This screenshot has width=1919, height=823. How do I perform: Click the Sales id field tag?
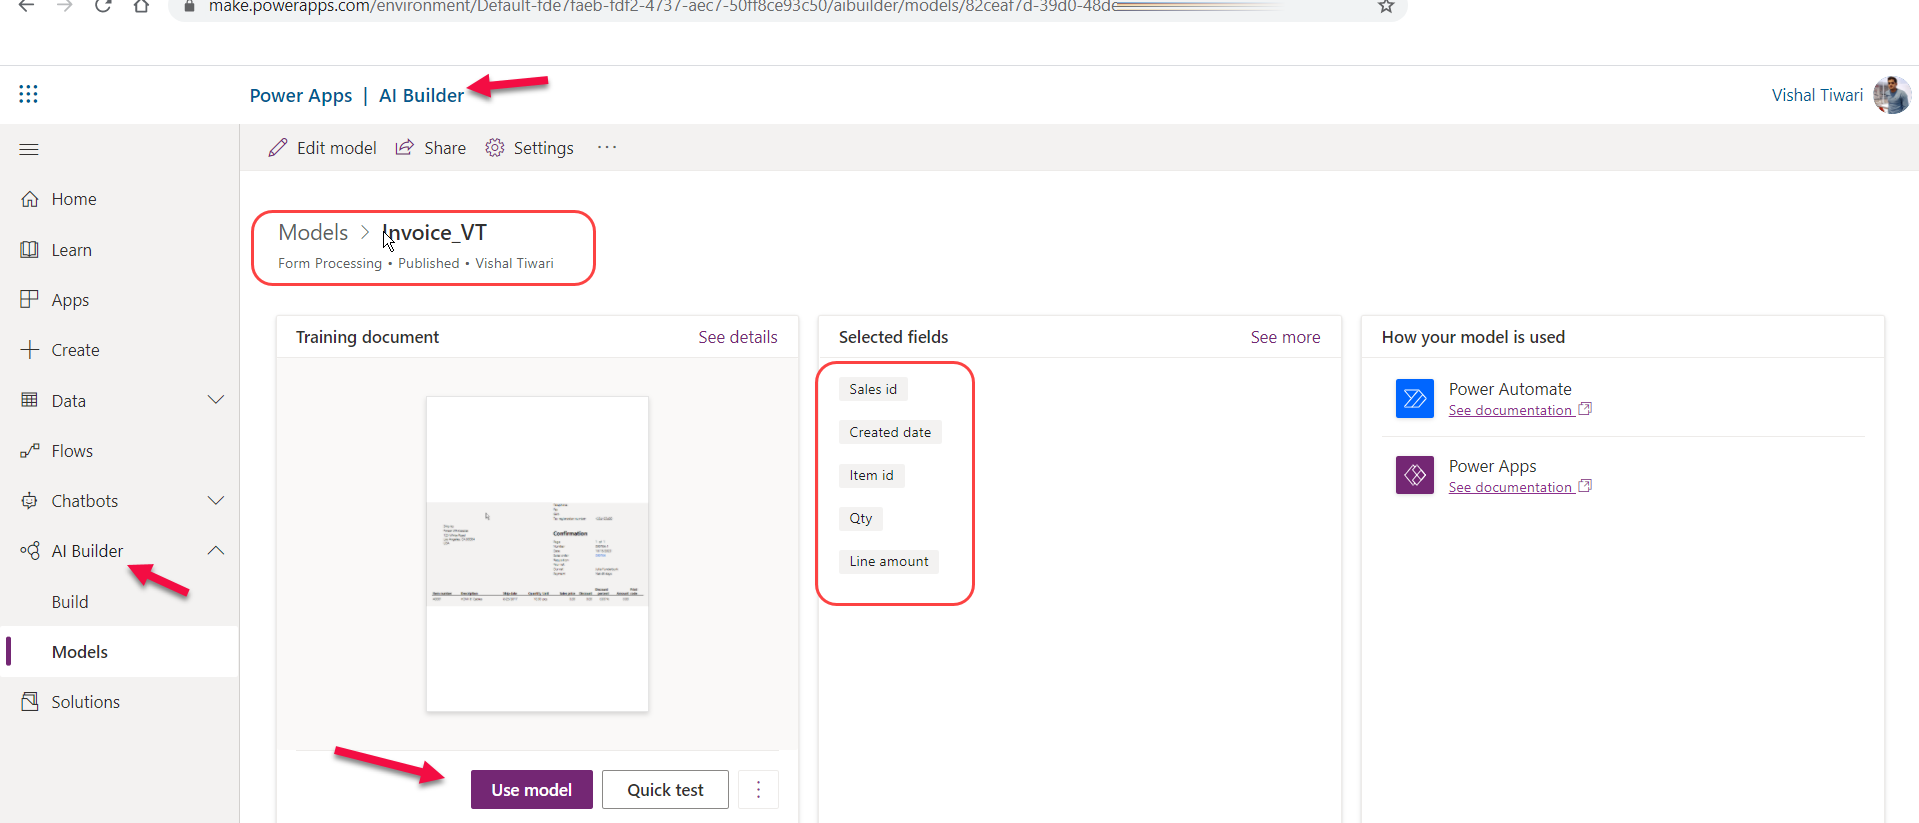coord(873,389)
